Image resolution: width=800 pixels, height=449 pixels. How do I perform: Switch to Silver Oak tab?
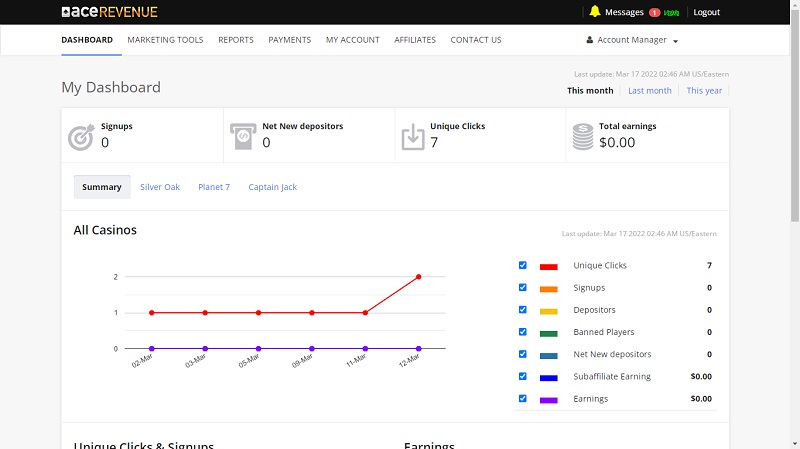pos(160,187)
